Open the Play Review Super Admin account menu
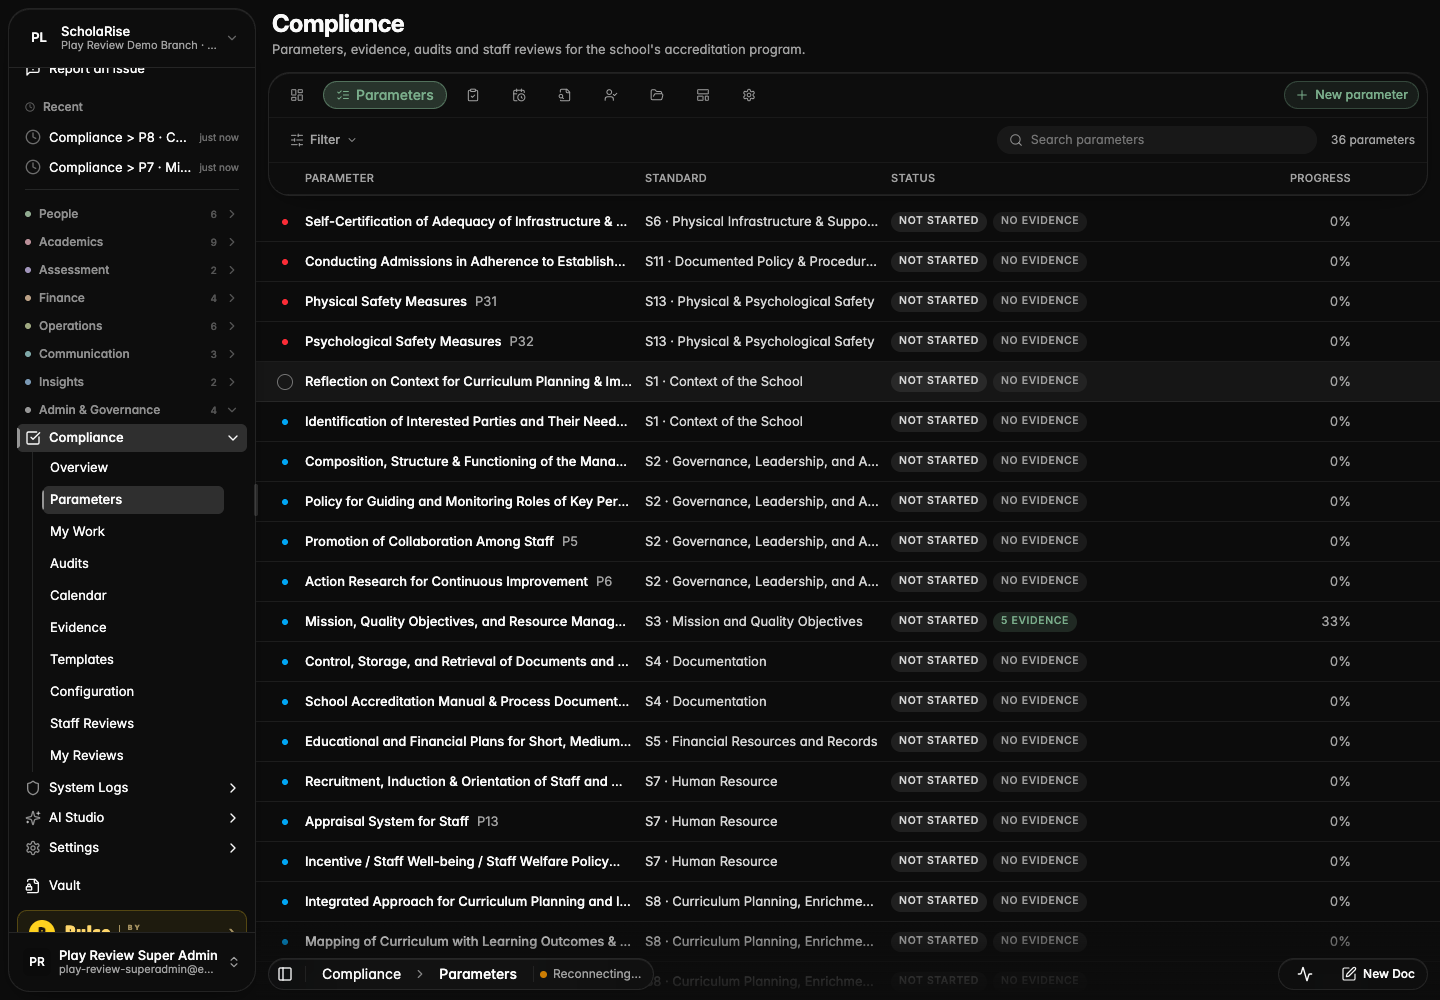Screen dimensions: 1440x1000 (132, 962)
